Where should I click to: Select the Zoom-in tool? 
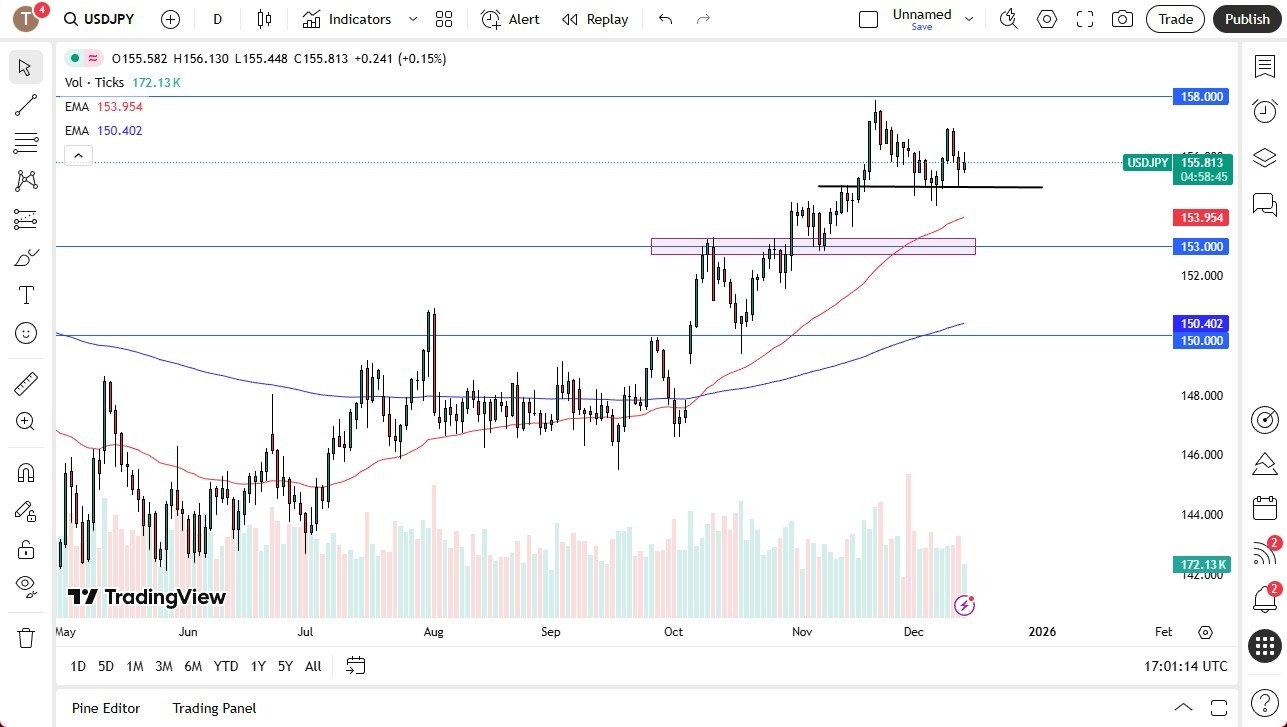pyautogui.click(x=25, y=421)
